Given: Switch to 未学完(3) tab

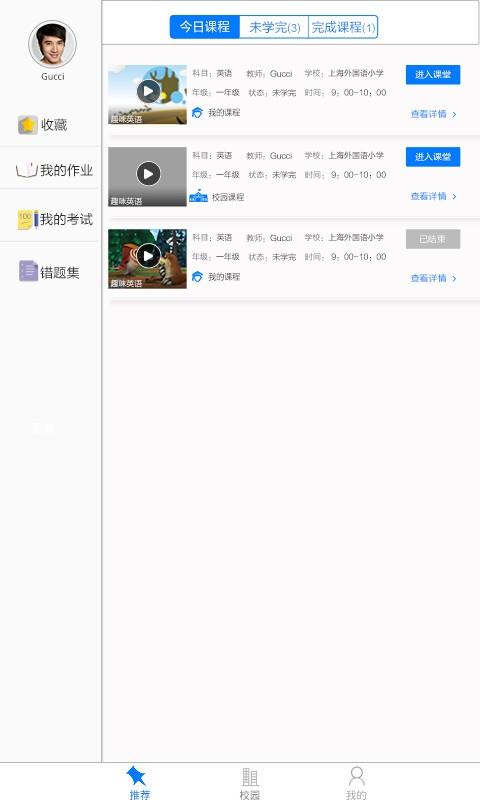Looking at the screenshot, I should pos(274,27).
